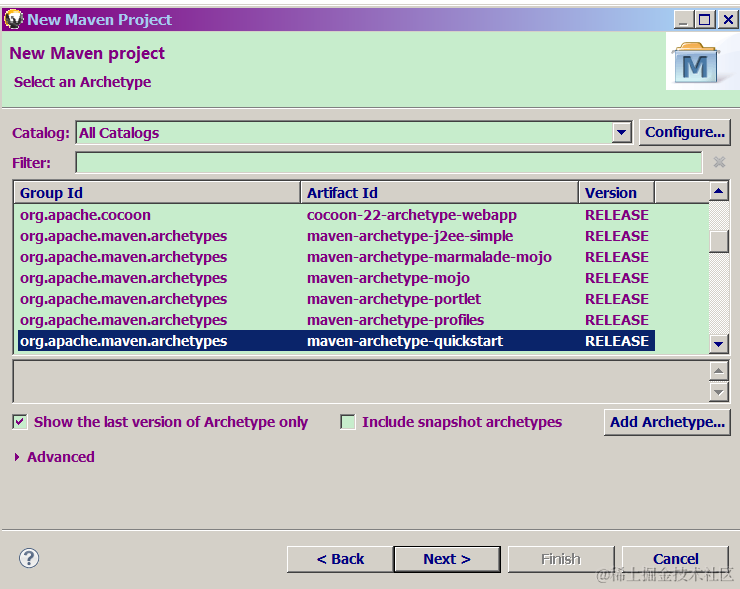
Task: Open the help question mark icon
Action: [x=29, y=558]
